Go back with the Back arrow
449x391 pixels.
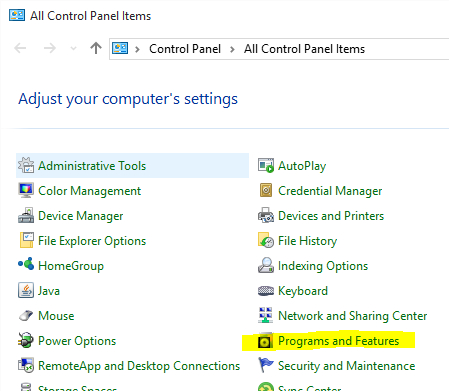(20, 48)
